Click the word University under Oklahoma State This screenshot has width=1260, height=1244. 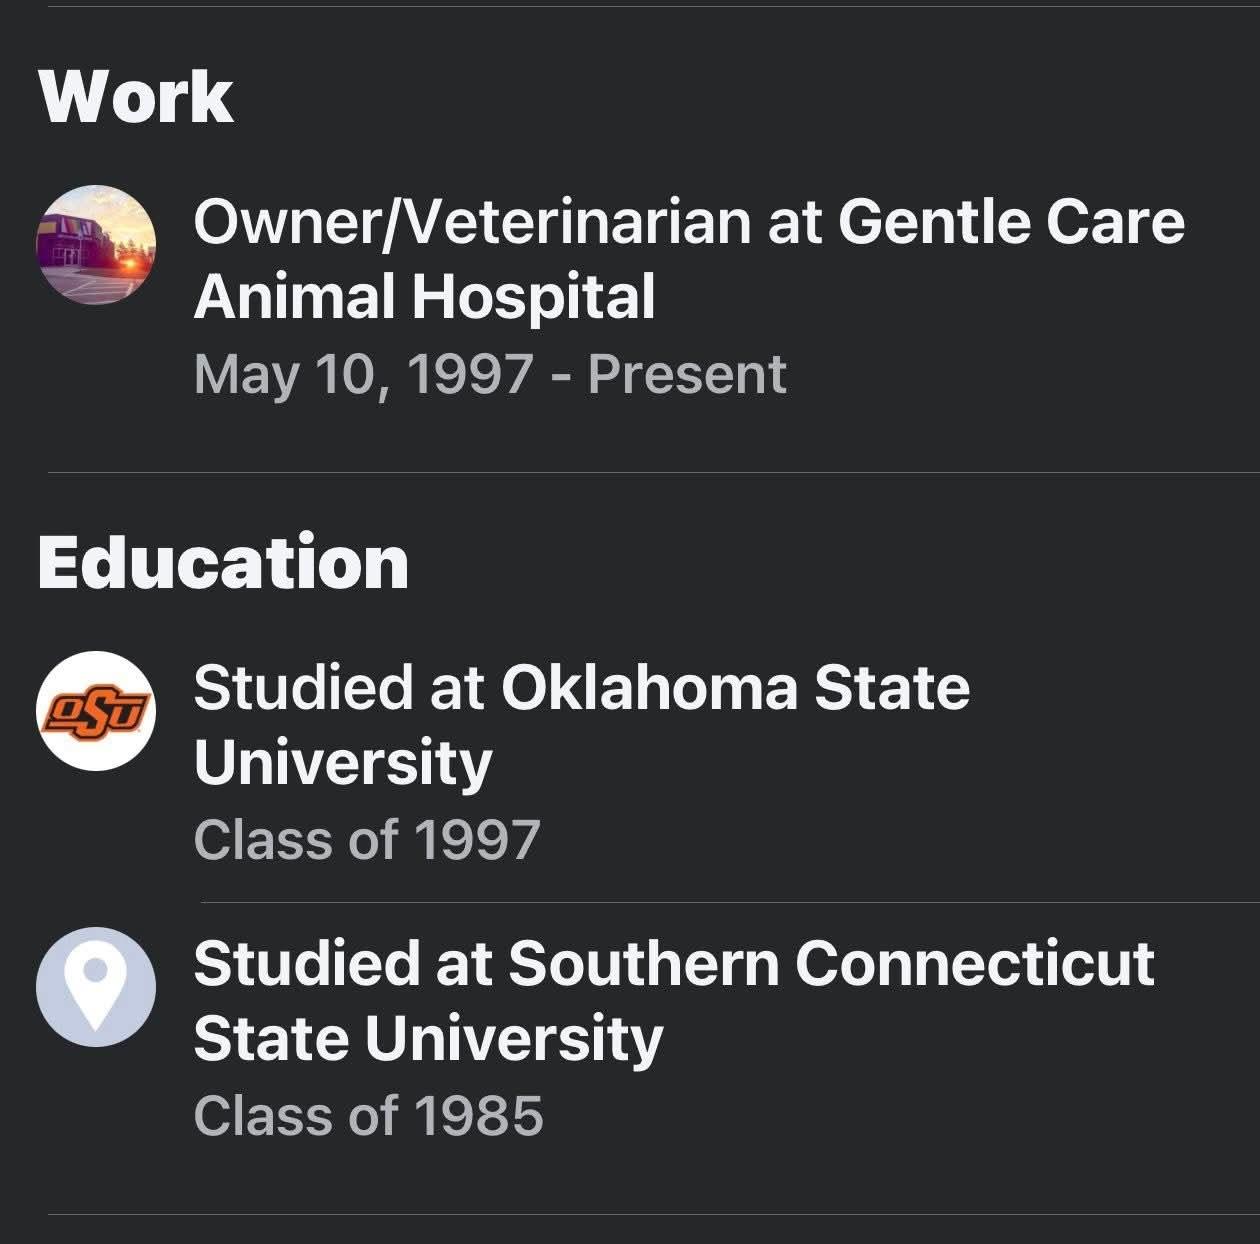[343, 763]
